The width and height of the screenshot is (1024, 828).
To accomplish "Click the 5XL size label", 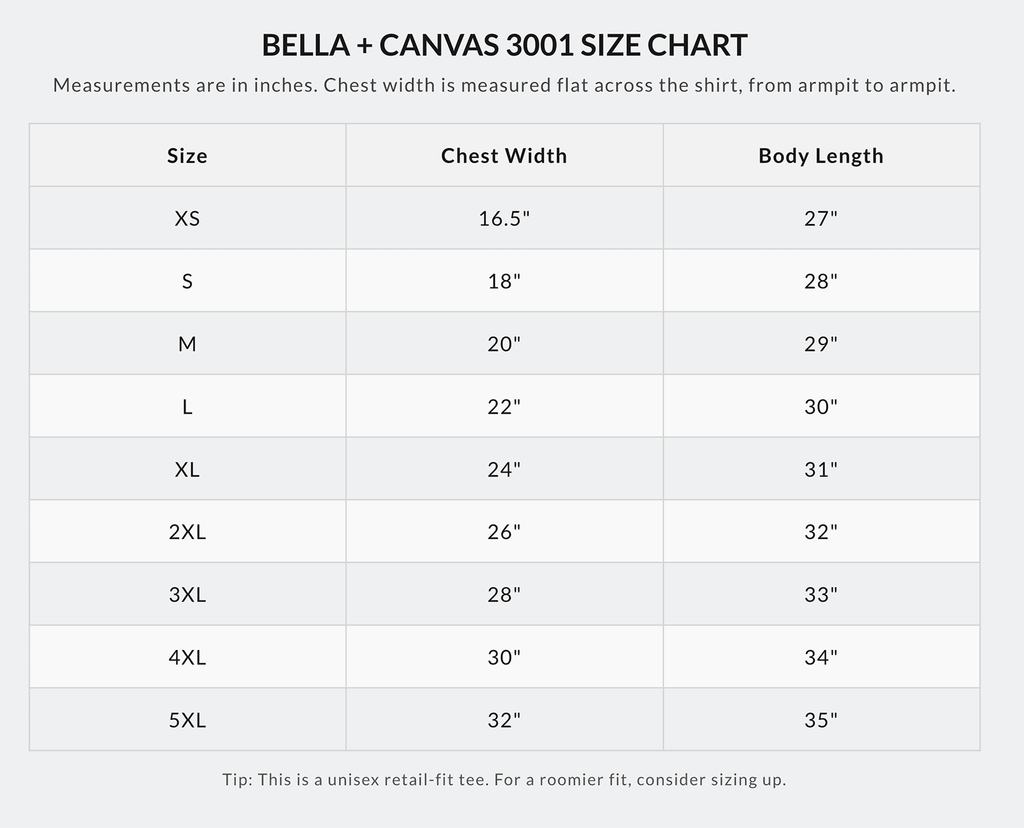I will click(187, 720).
